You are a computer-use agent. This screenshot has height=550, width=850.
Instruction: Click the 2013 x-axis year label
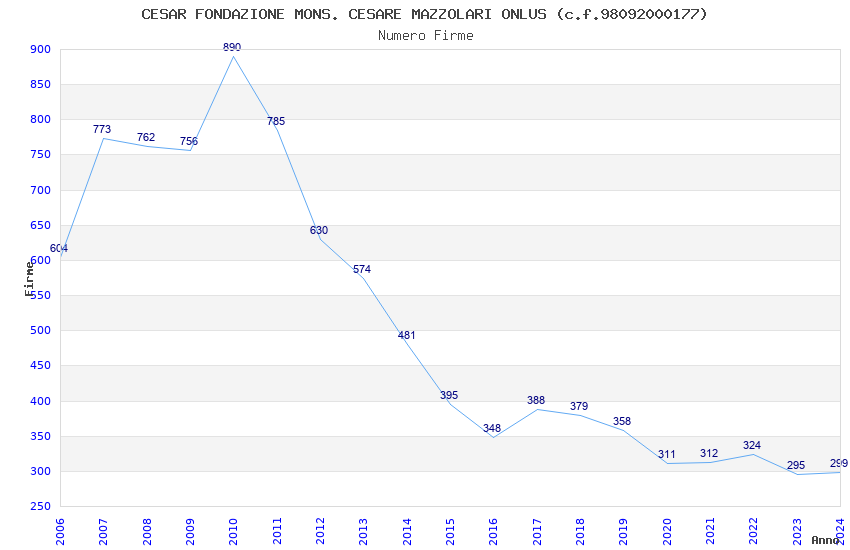[363, 532]
